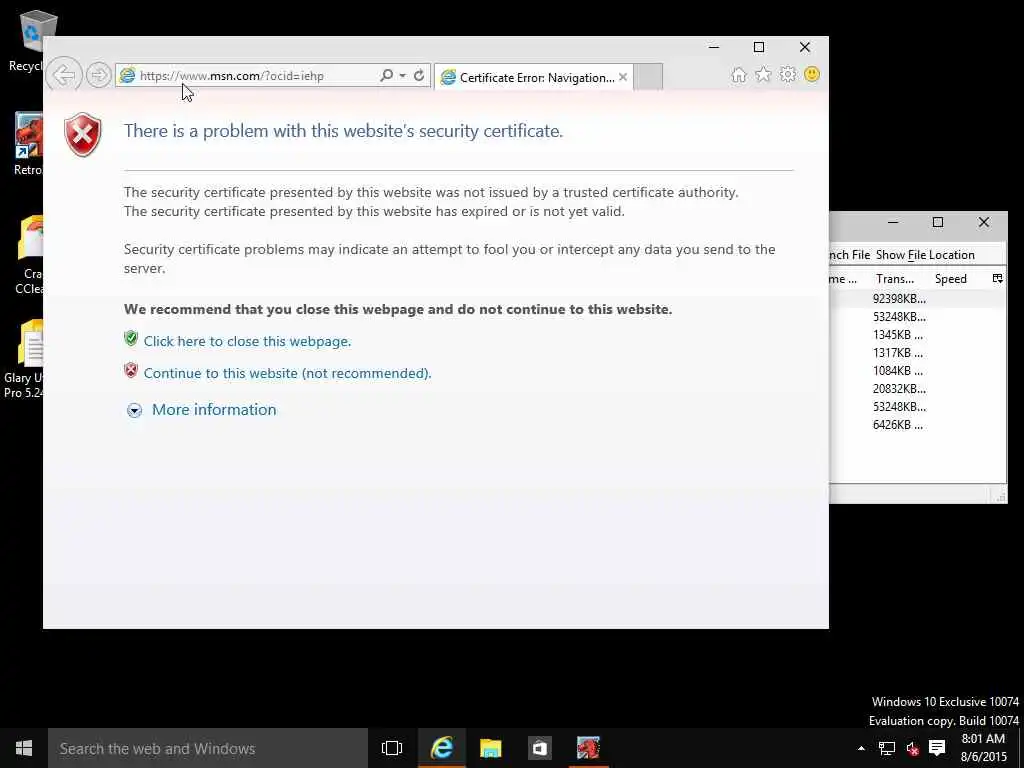Click the red shield error icon
The image size is (1024, 768).
83,135
